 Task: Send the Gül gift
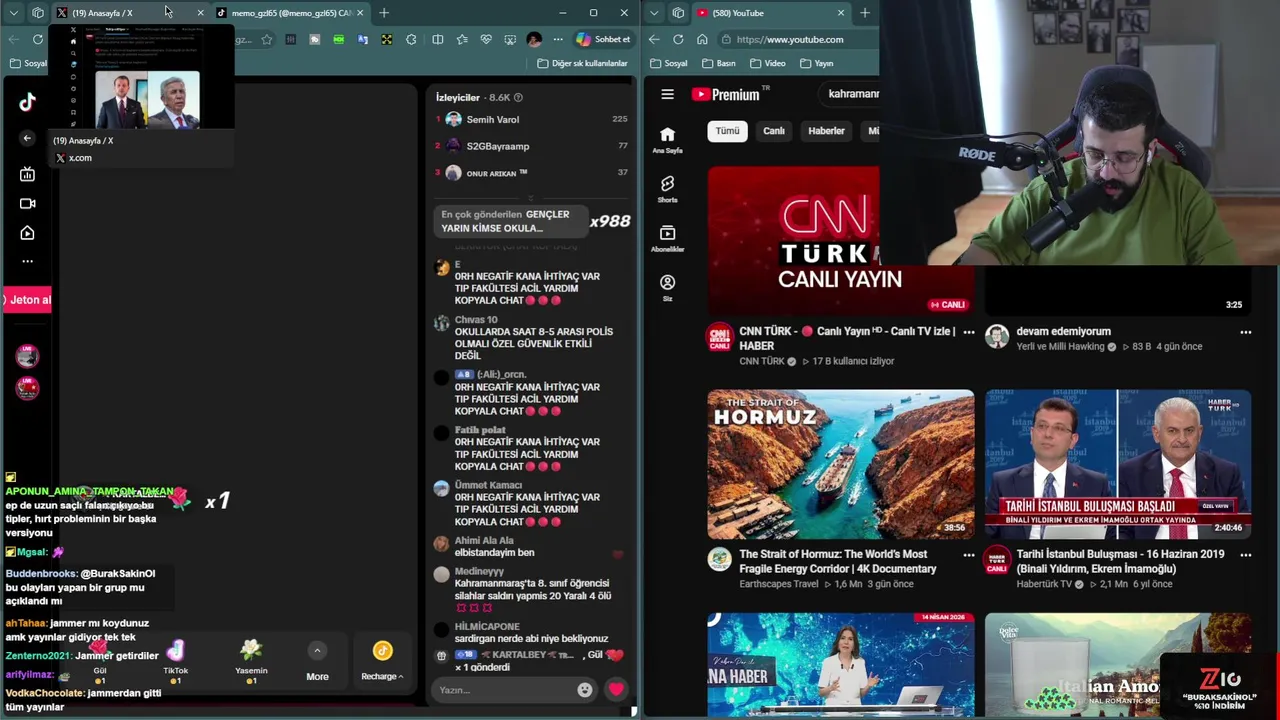[100, 660]
